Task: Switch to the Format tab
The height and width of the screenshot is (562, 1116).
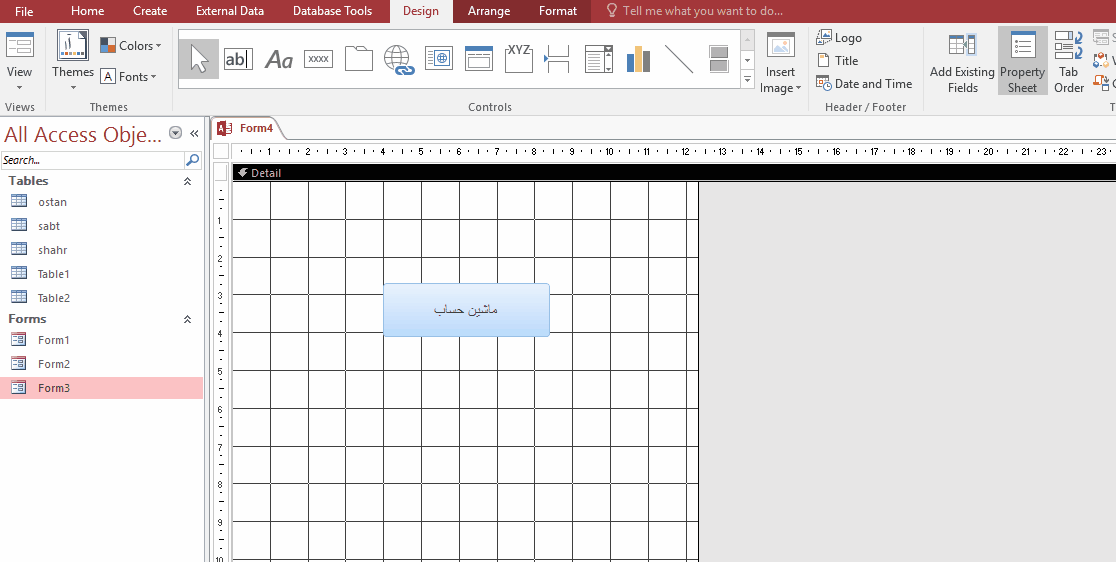Action: (558, 11)
